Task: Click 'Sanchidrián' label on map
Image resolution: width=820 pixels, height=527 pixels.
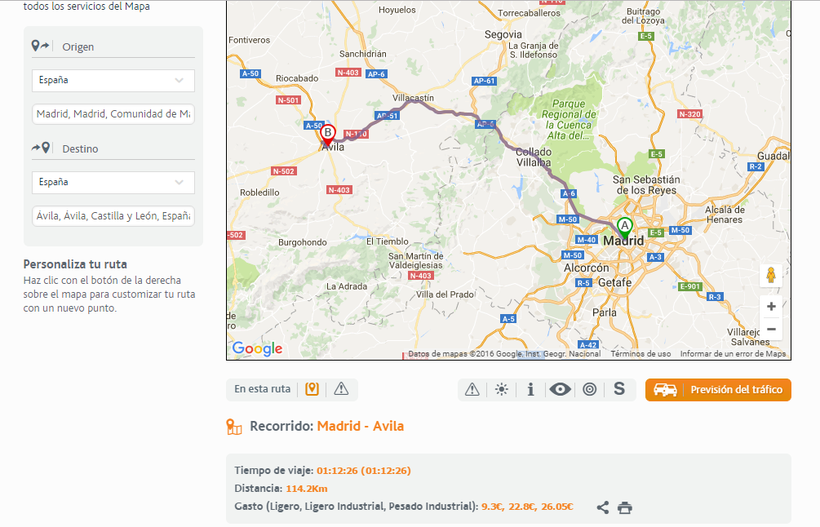Action: tap(363, 54)
